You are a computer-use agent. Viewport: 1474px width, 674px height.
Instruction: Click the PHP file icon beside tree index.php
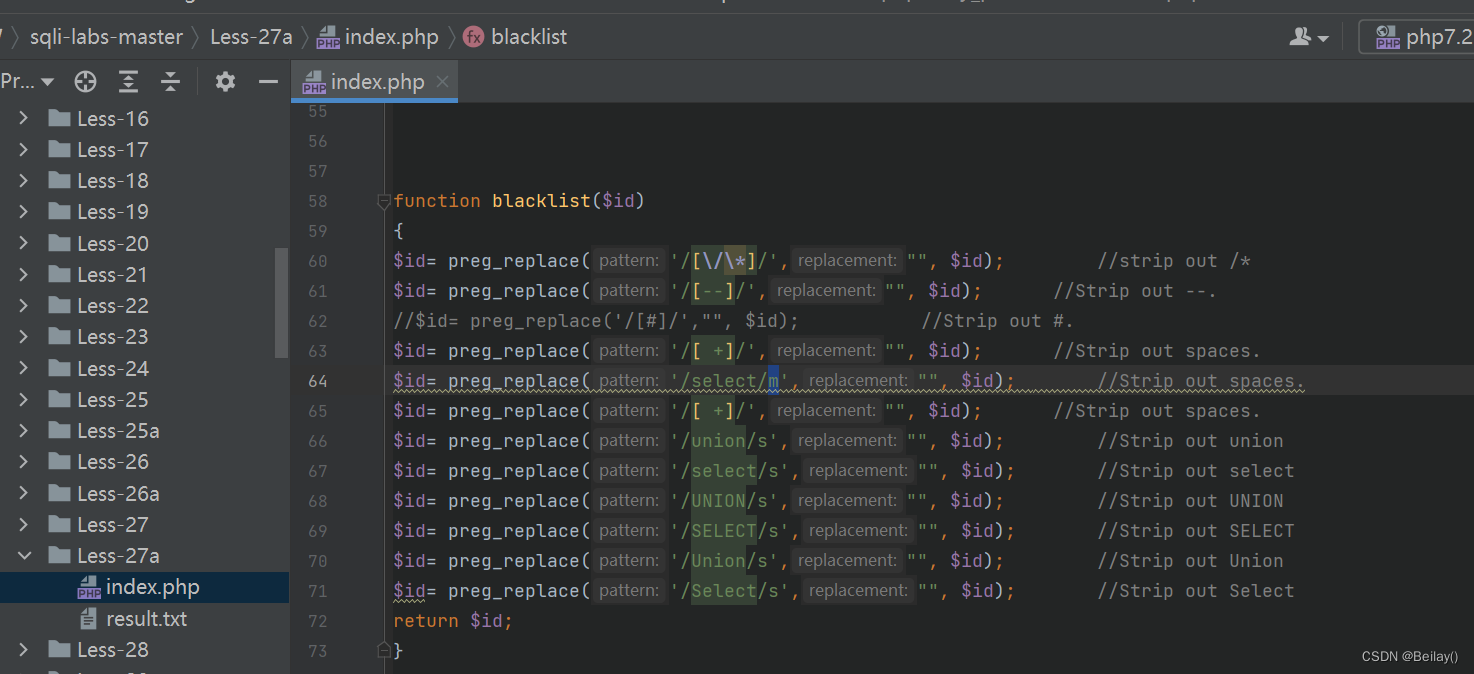coord(89,588)
